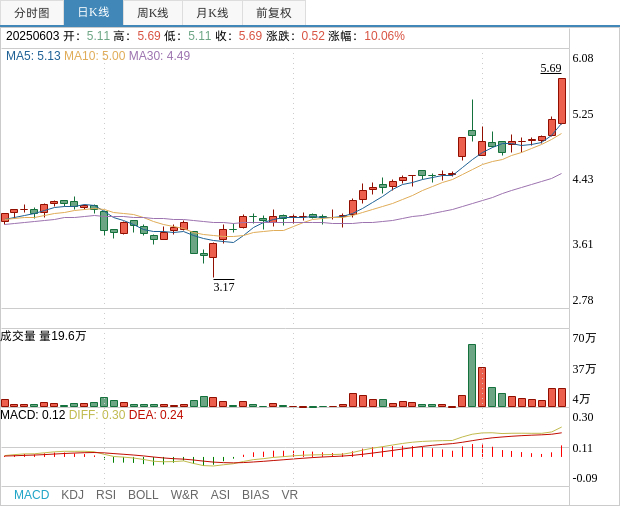
Task: Click the tallest green volume bar
Action: 472,376
